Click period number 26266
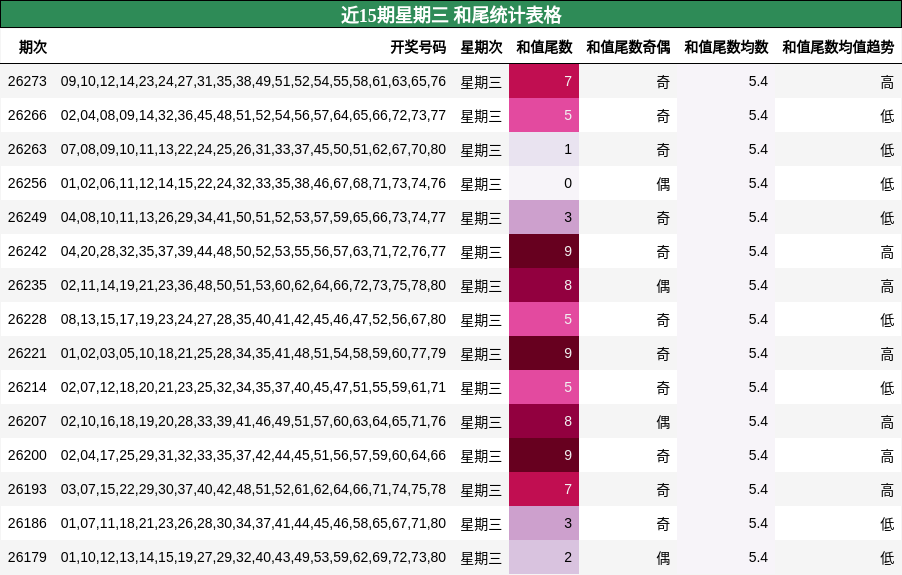902x575 pixels. (27, 116)
